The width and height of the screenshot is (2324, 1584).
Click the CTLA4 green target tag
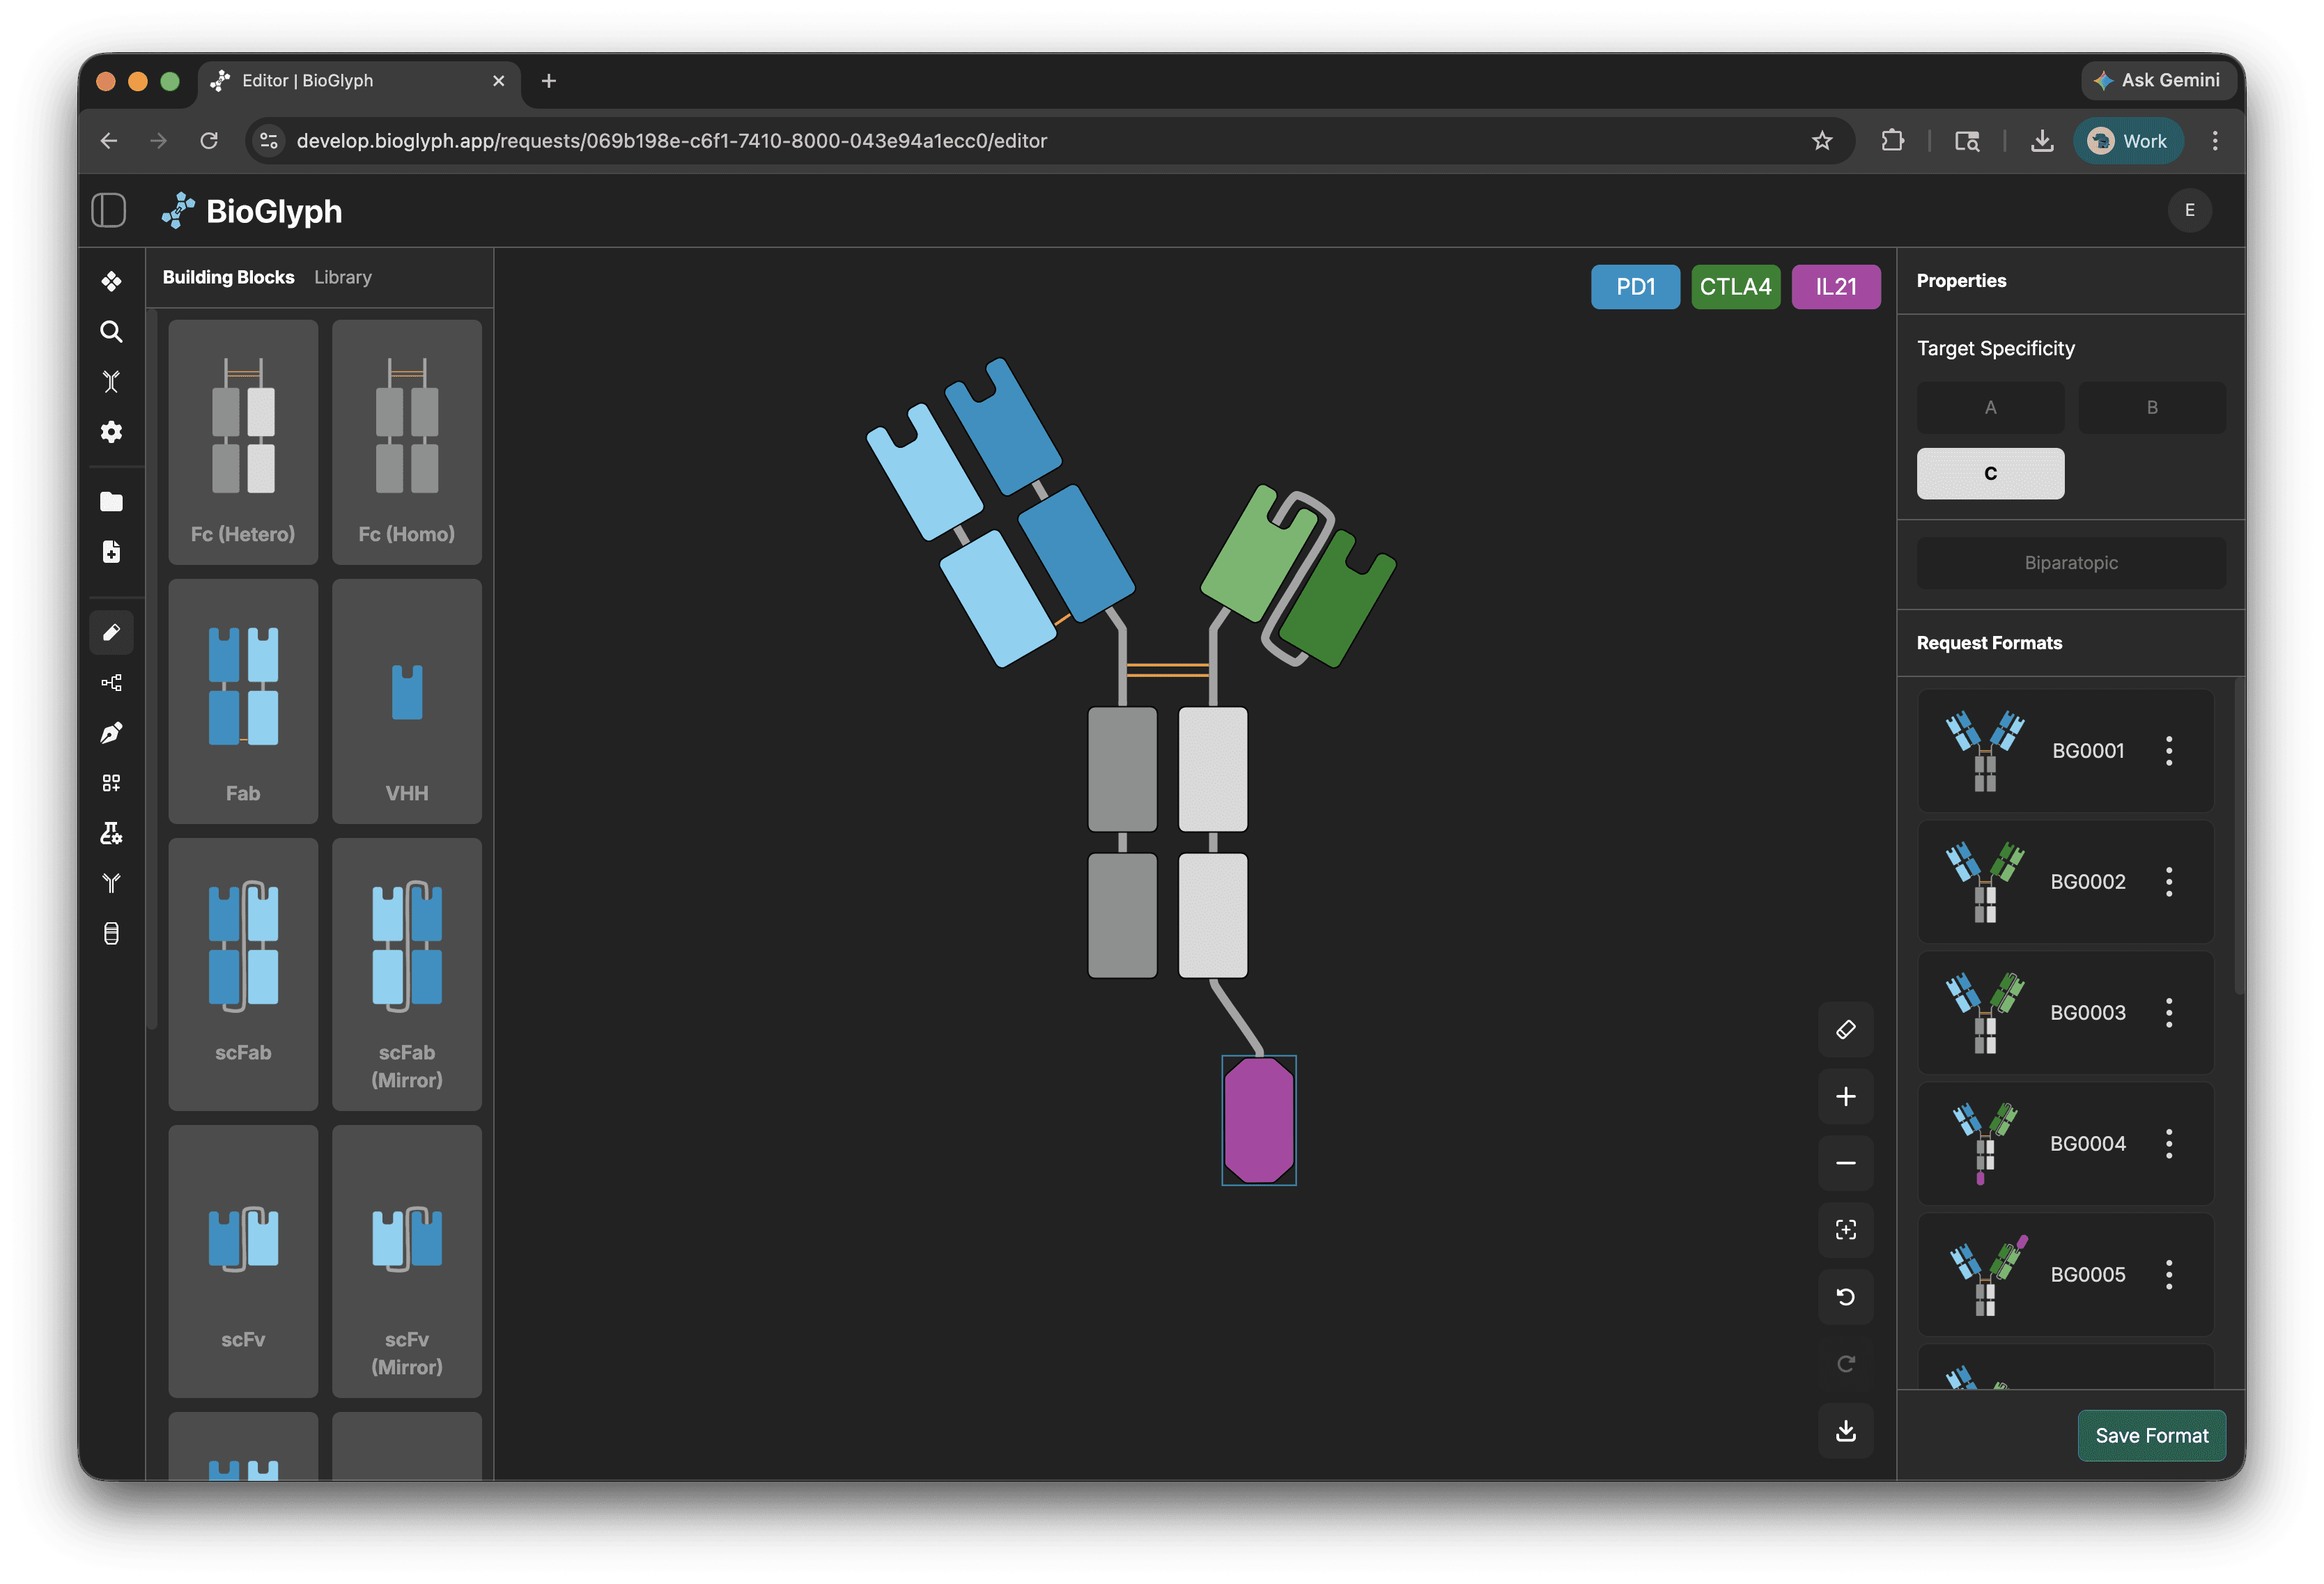coord(1735,287)
